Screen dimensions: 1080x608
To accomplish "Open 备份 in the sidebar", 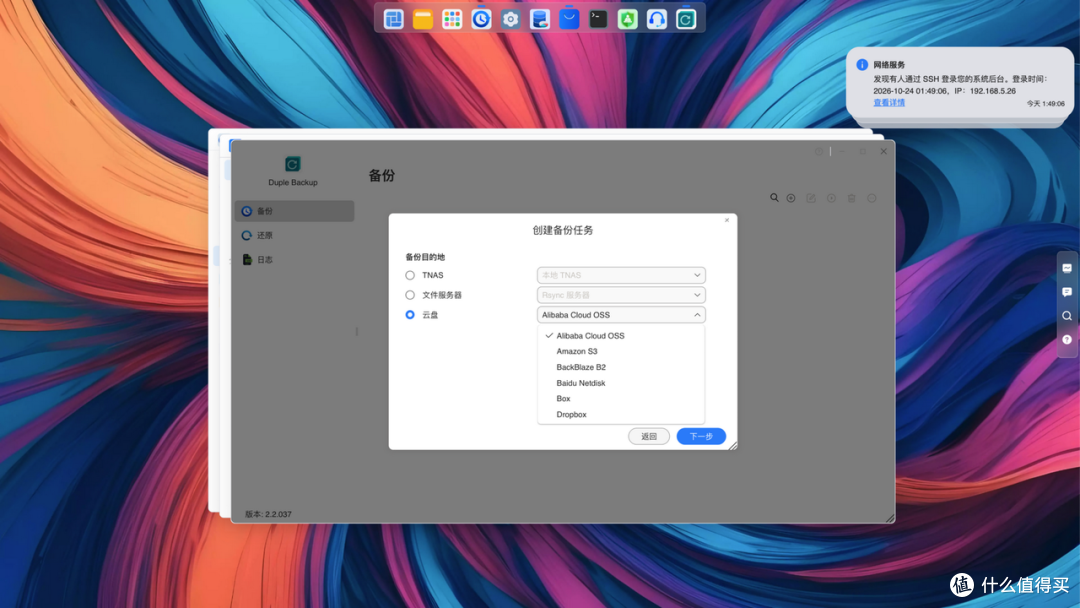I will pos(295,211).
